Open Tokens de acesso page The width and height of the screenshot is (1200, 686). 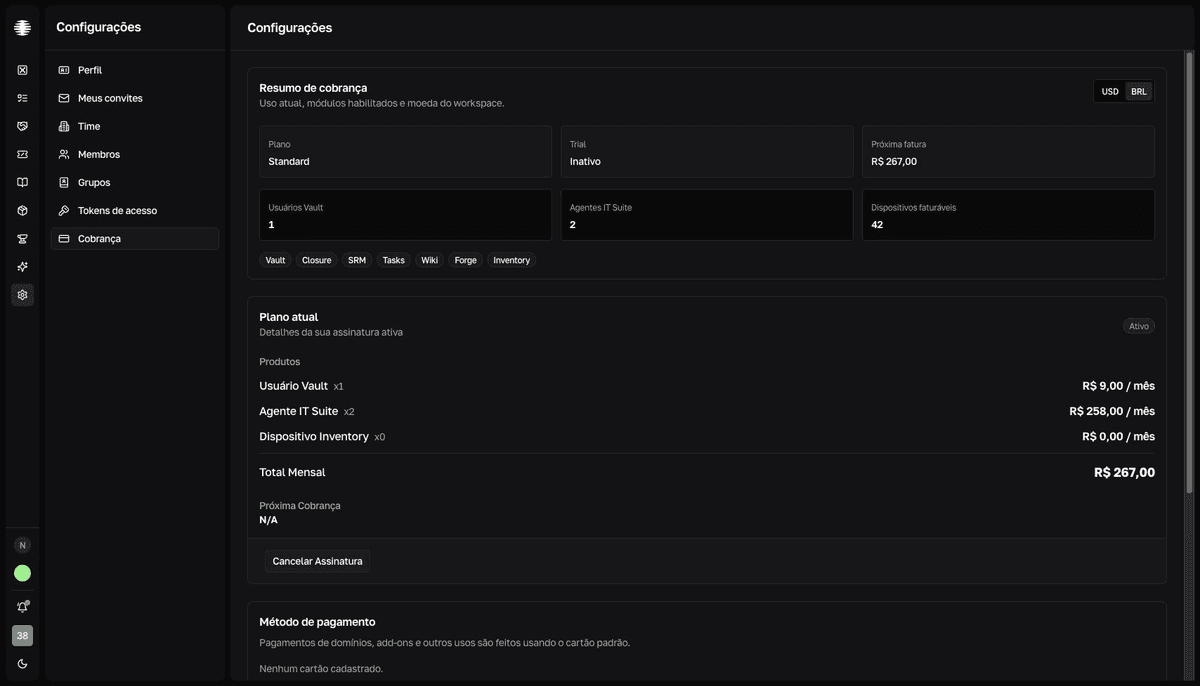[135, 210]
